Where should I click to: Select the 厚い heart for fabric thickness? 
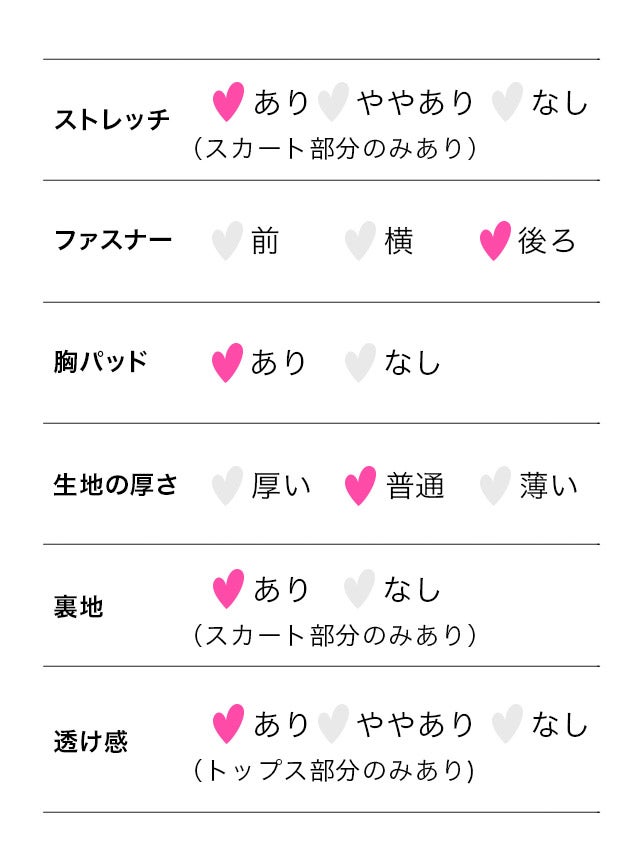click(x=227, y=486)
